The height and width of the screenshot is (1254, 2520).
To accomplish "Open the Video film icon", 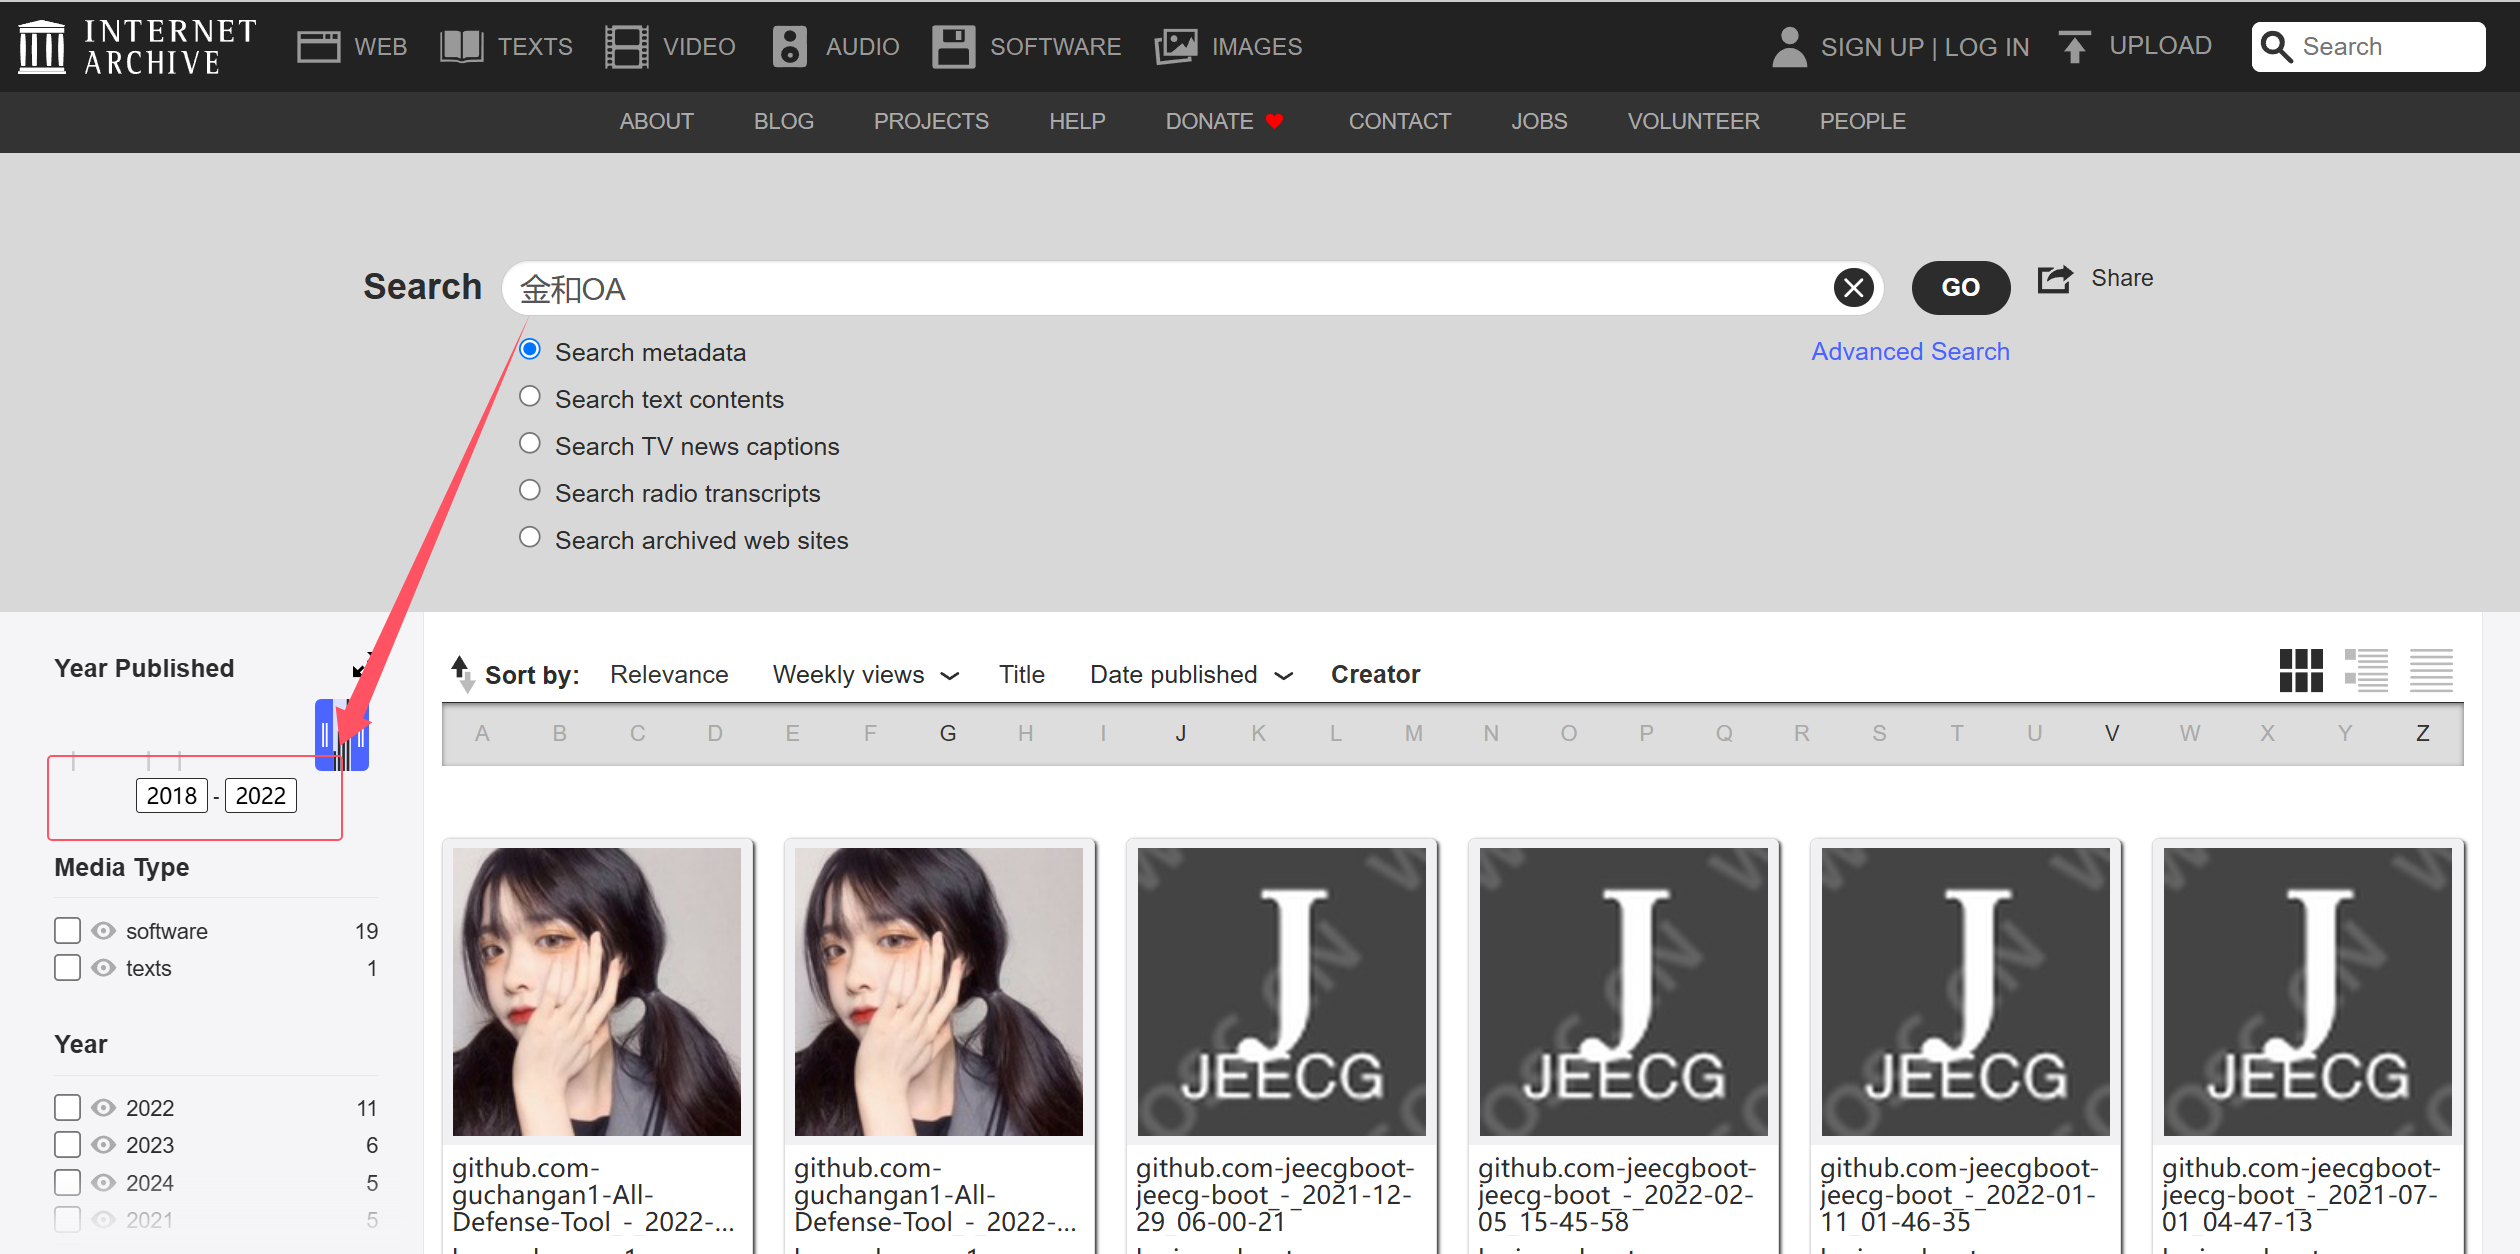I will (627, 46).
